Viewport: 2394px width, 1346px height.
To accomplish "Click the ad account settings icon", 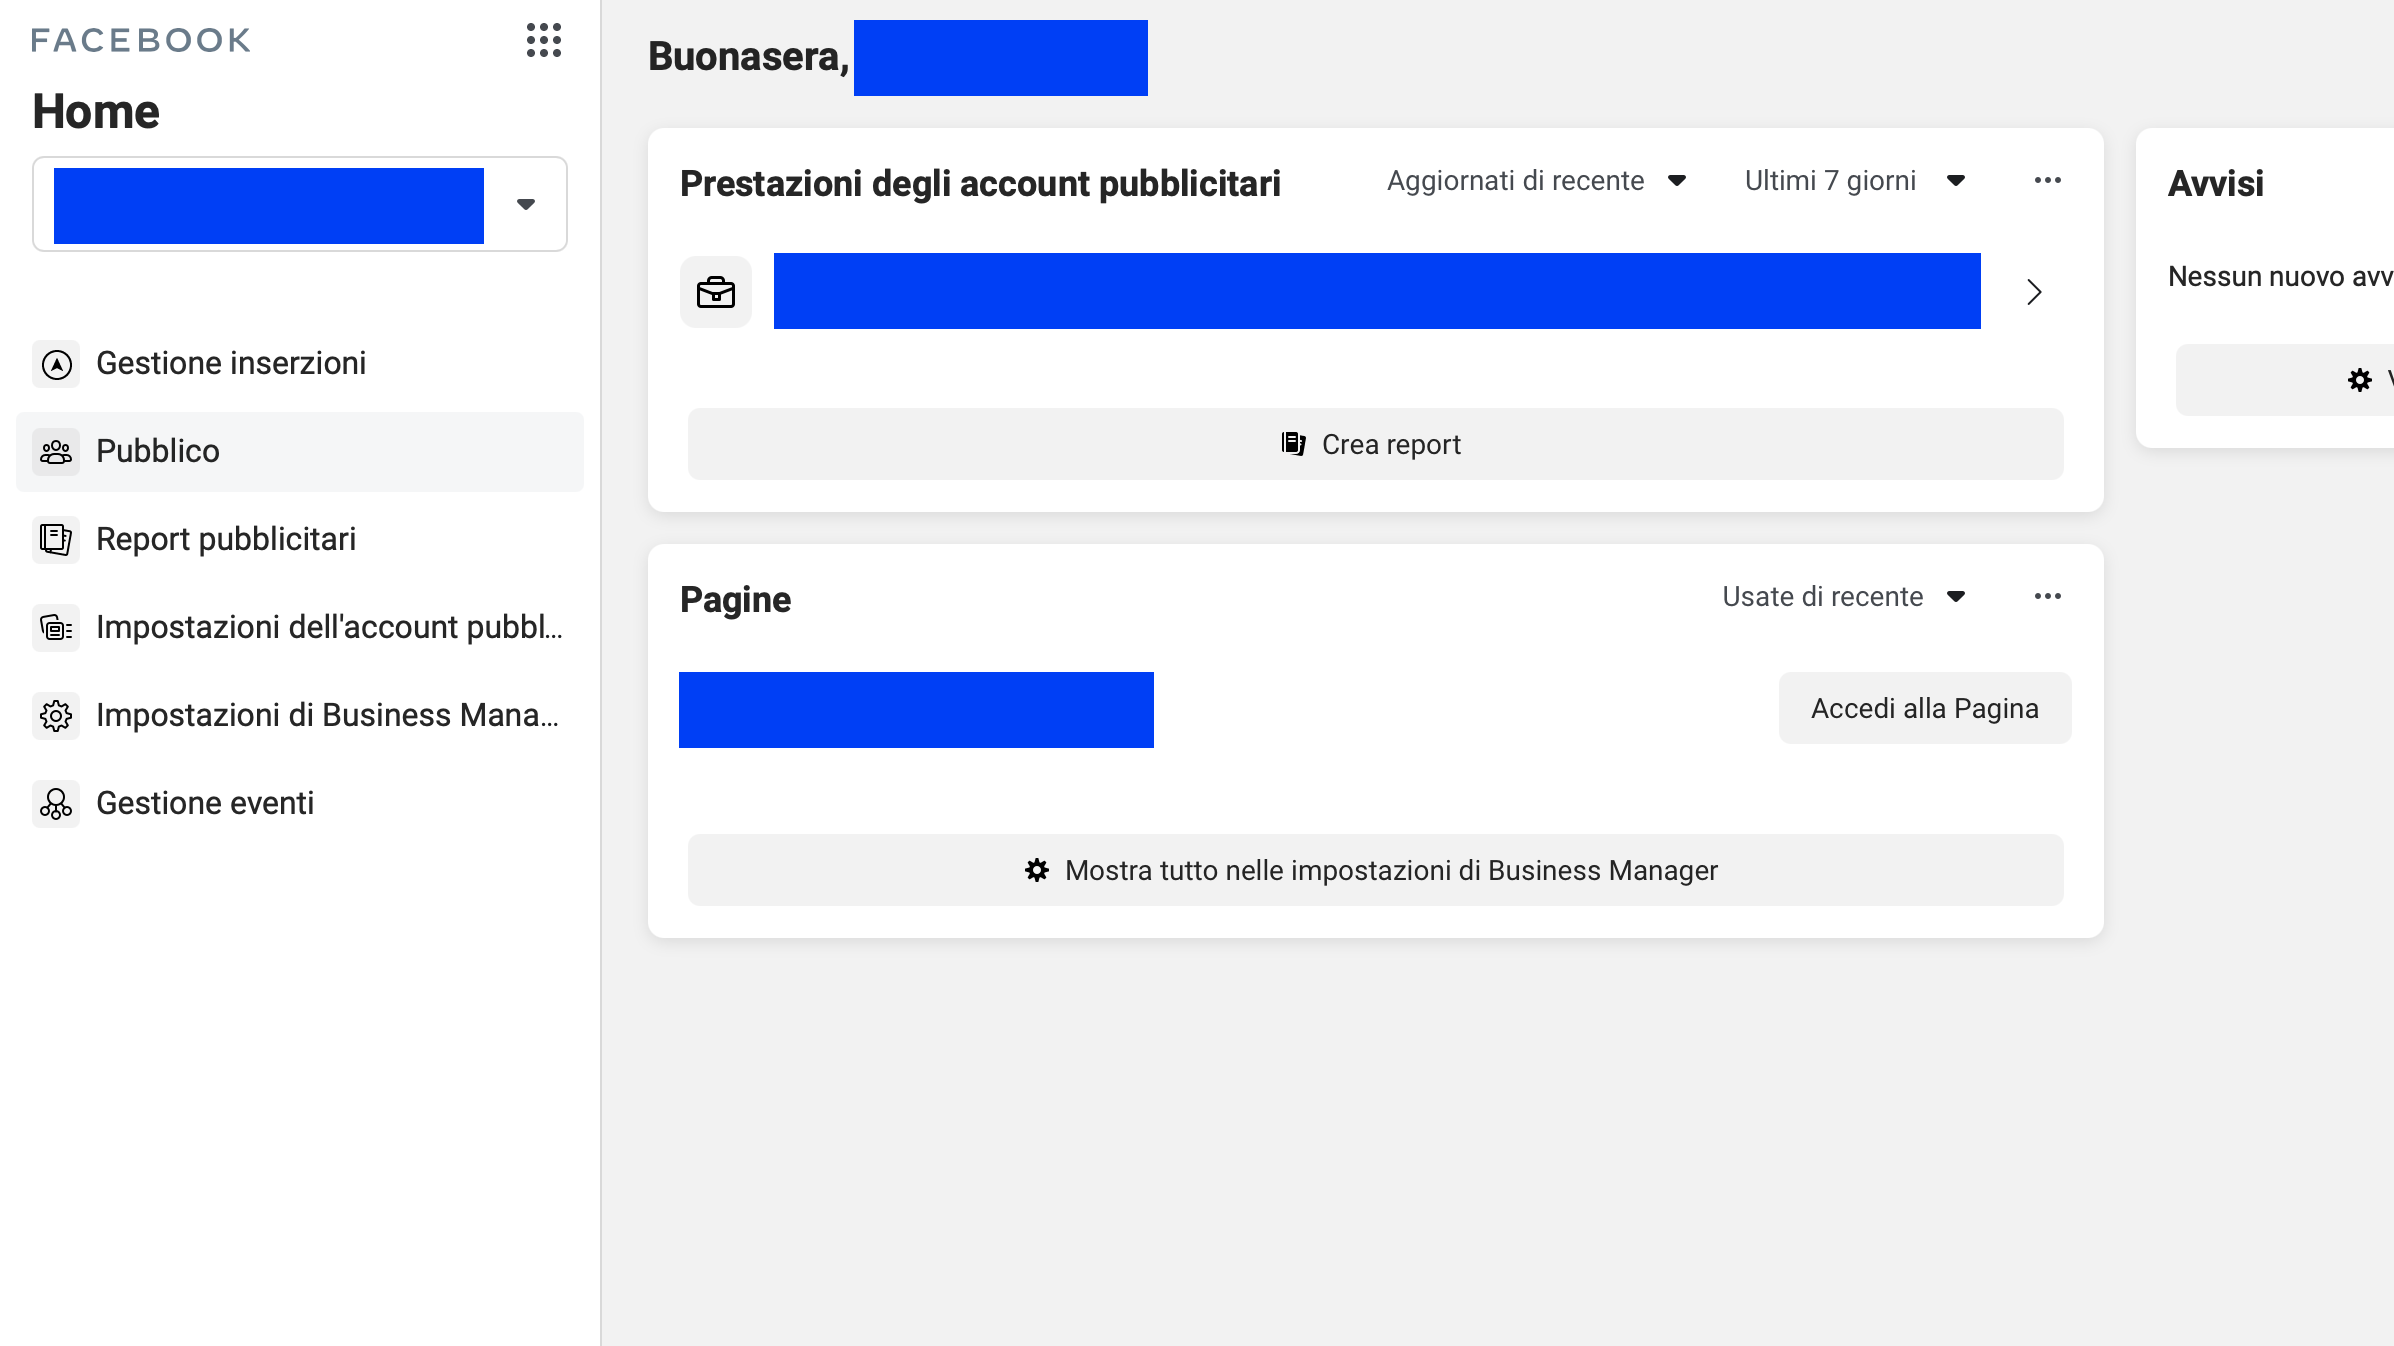I will (57, 628).
